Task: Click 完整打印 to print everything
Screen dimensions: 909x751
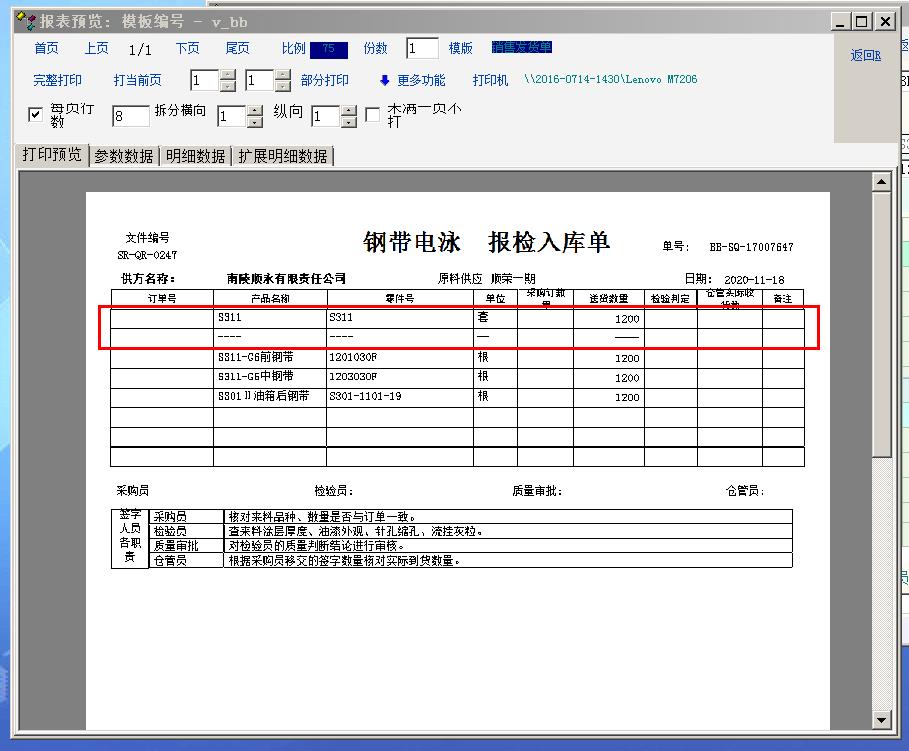Action: click(58, 80)
